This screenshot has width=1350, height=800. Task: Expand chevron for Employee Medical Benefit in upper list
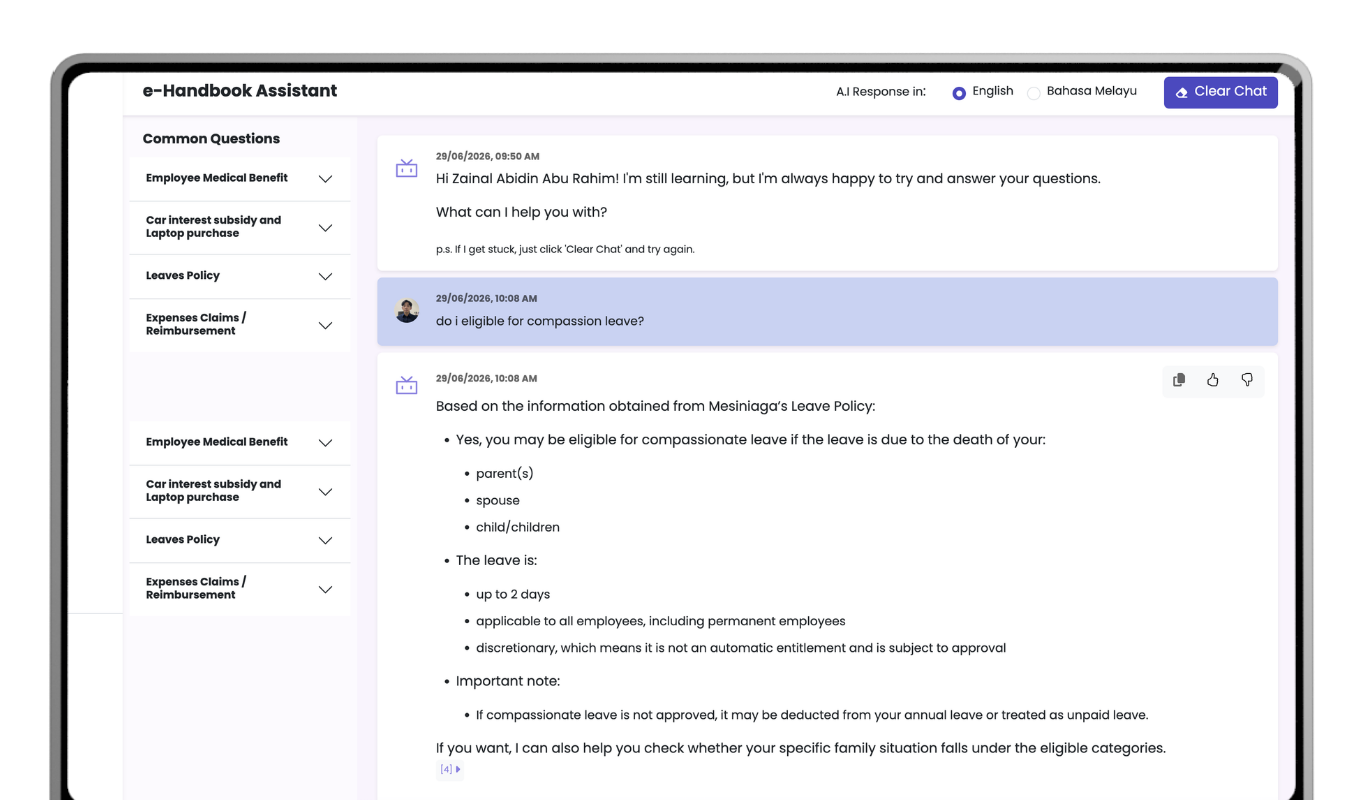[325, 179]
